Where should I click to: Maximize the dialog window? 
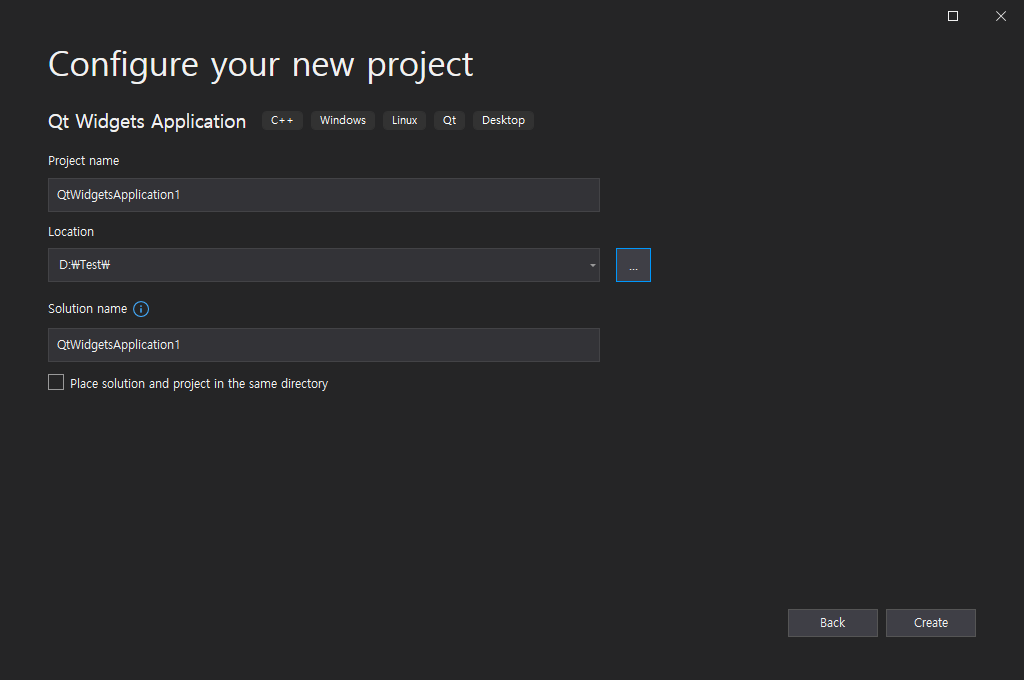coord(953,16)
